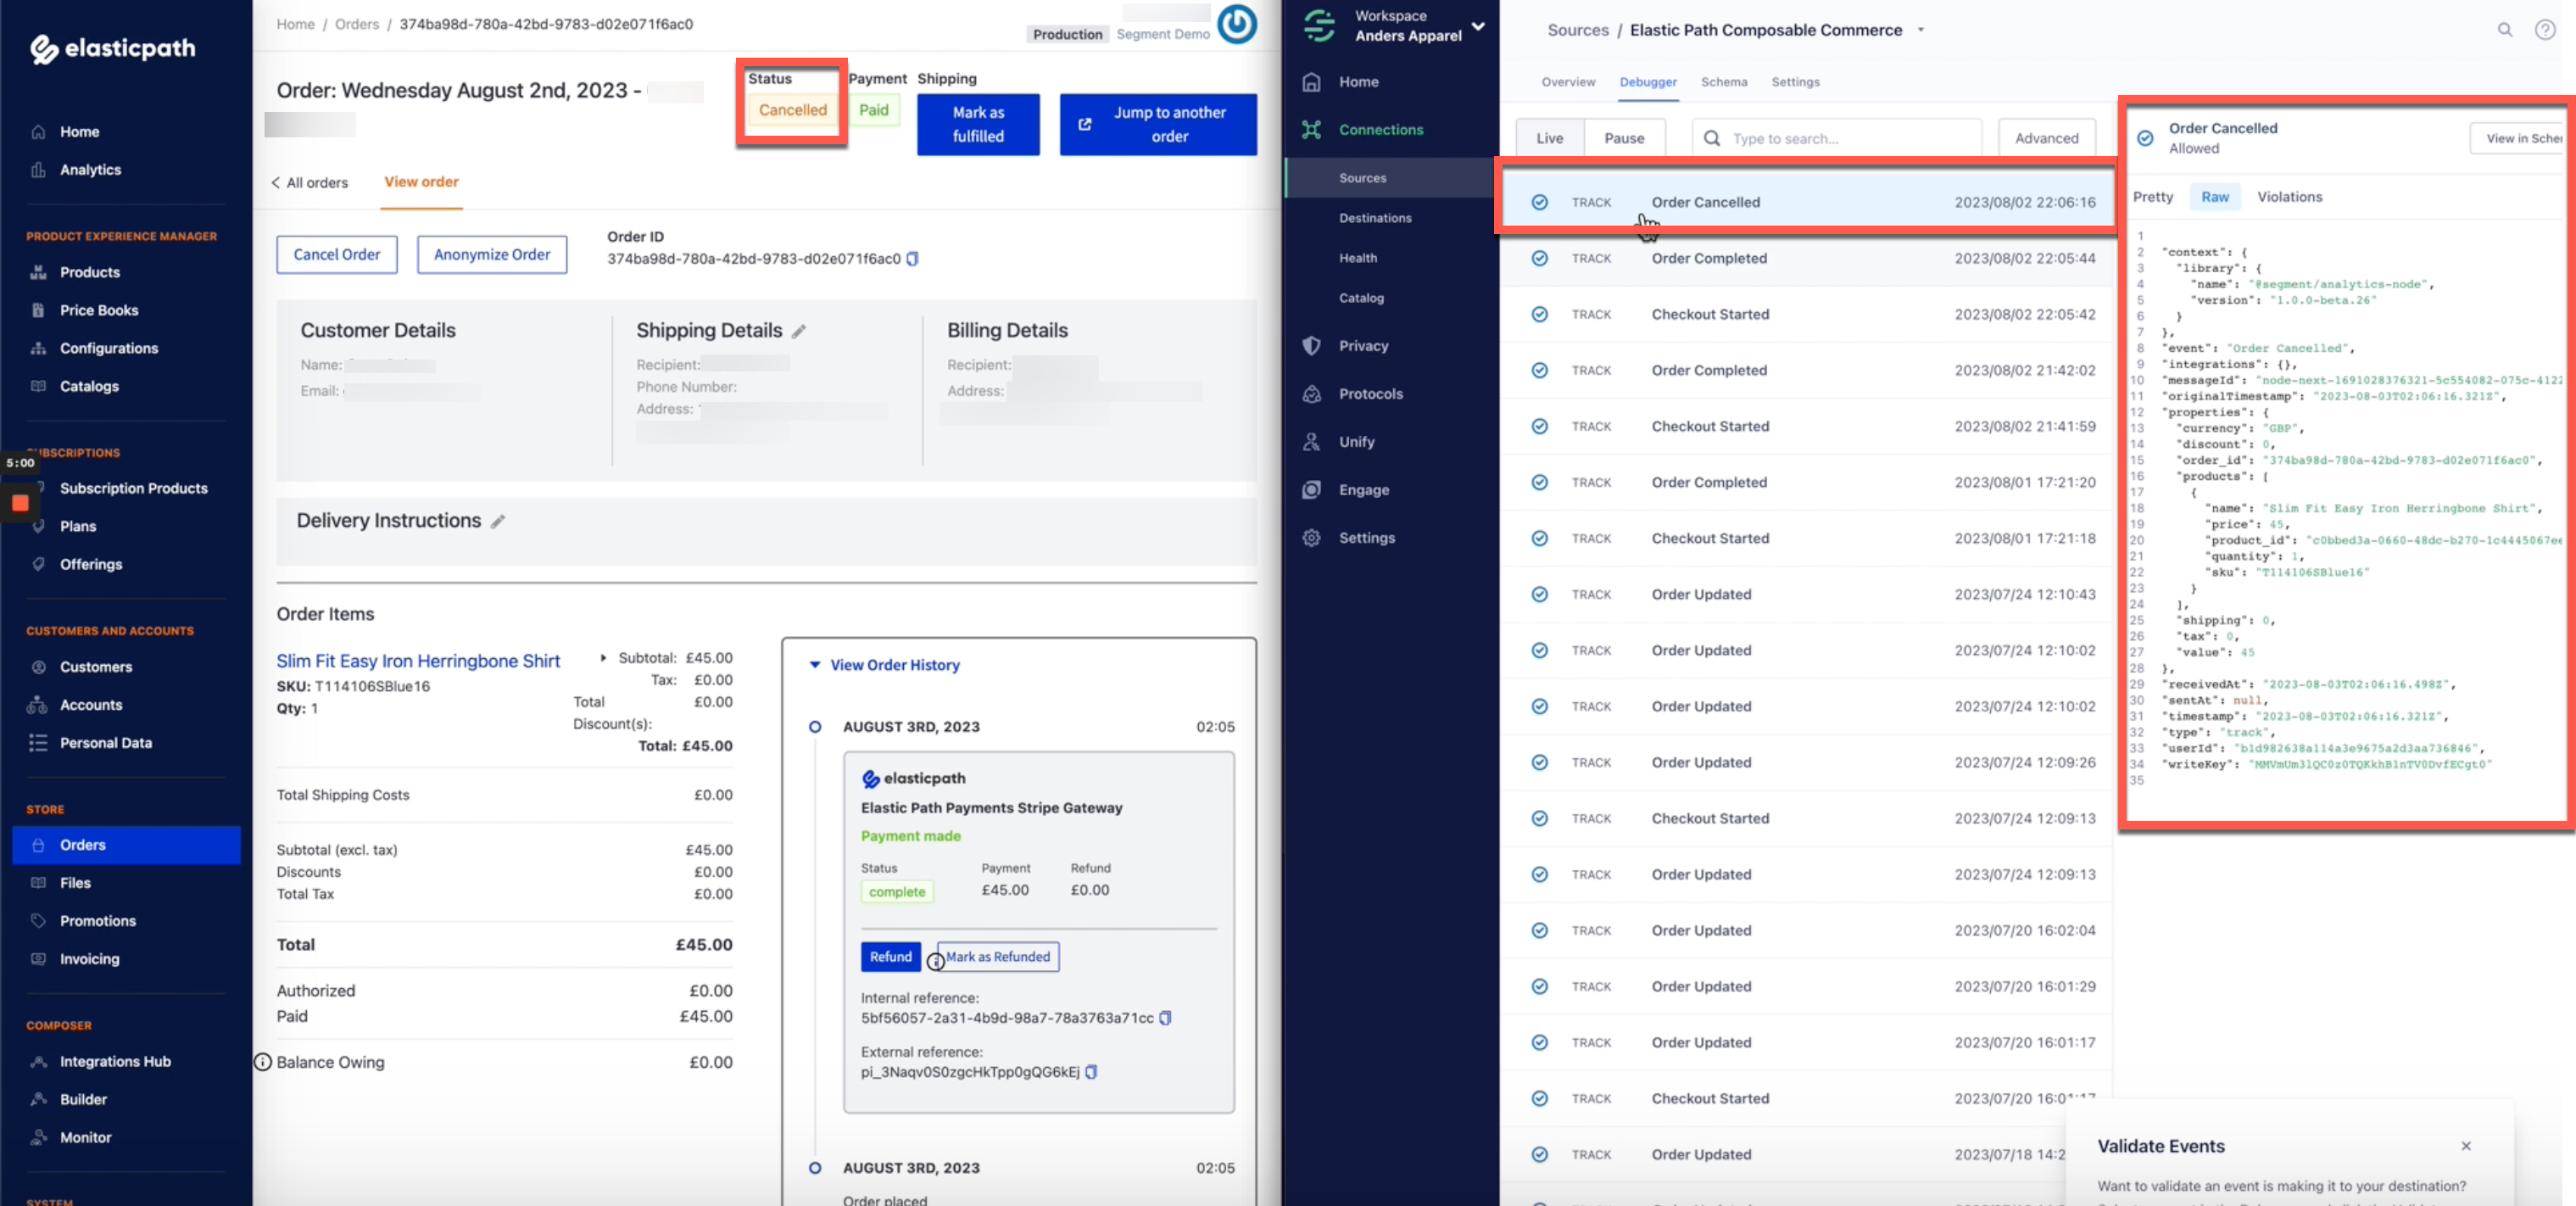This screenshot has height=1206, width=2576.
Task: Select the Catalog icon in sidebar
Action: (x=1360, y=298)
